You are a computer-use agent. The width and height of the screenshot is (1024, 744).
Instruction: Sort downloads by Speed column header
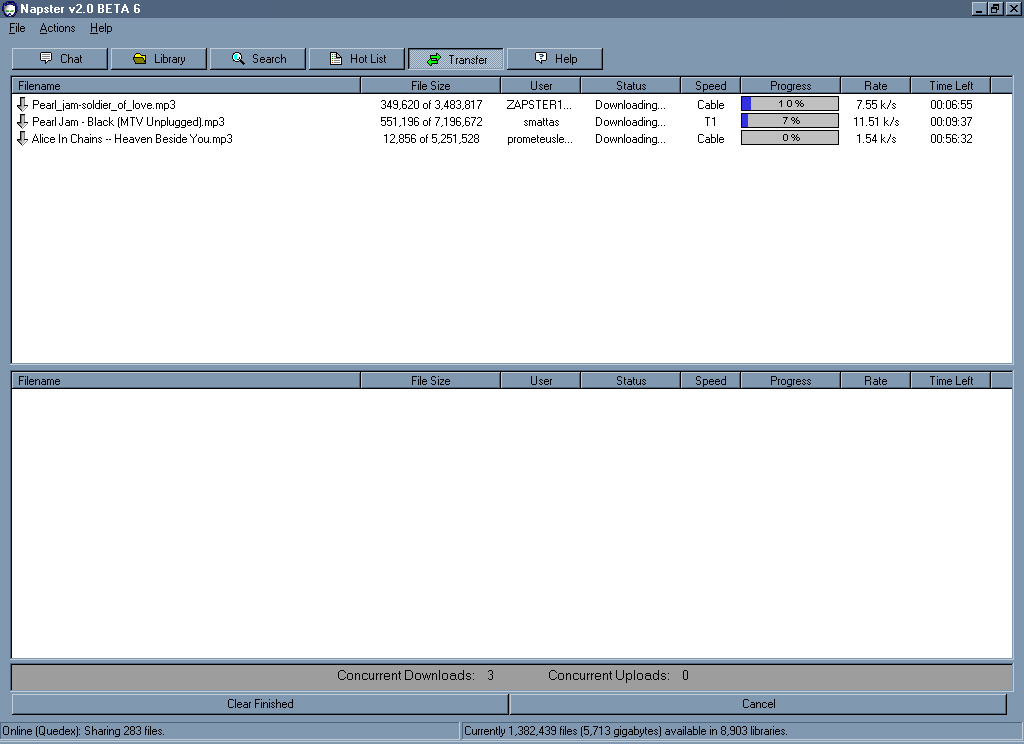(711, 86)
